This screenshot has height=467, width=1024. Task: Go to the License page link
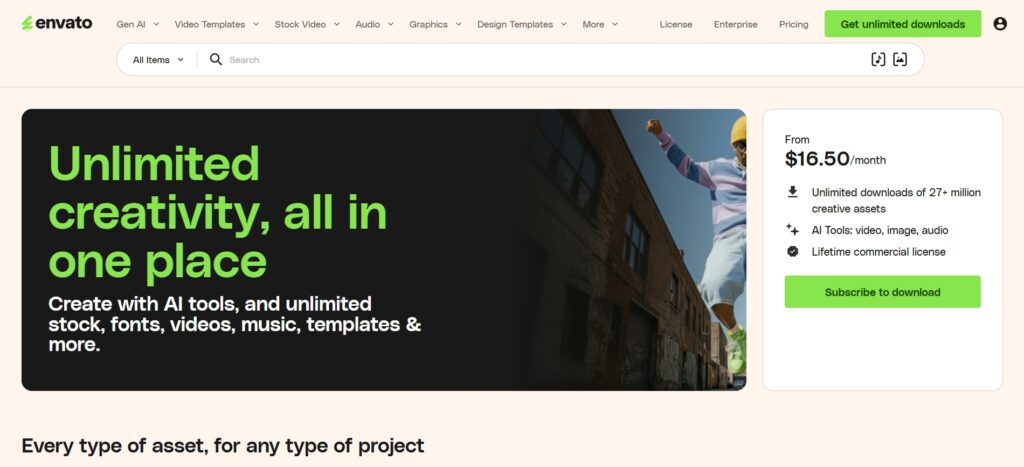tap(676, 24)
